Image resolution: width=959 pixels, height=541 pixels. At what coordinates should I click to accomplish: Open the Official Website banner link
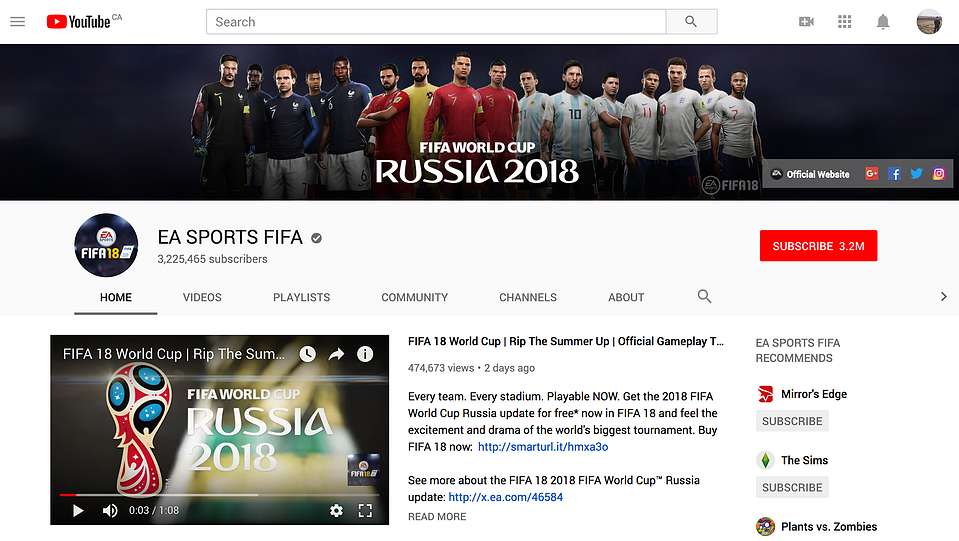point(810,174)
